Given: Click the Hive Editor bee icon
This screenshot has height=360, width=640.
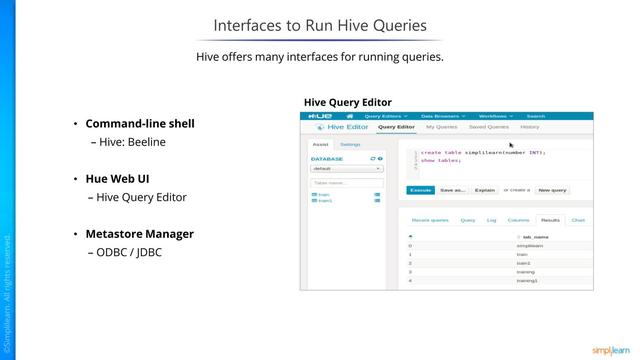Looking at the screenshot, I should click(320, 127).
